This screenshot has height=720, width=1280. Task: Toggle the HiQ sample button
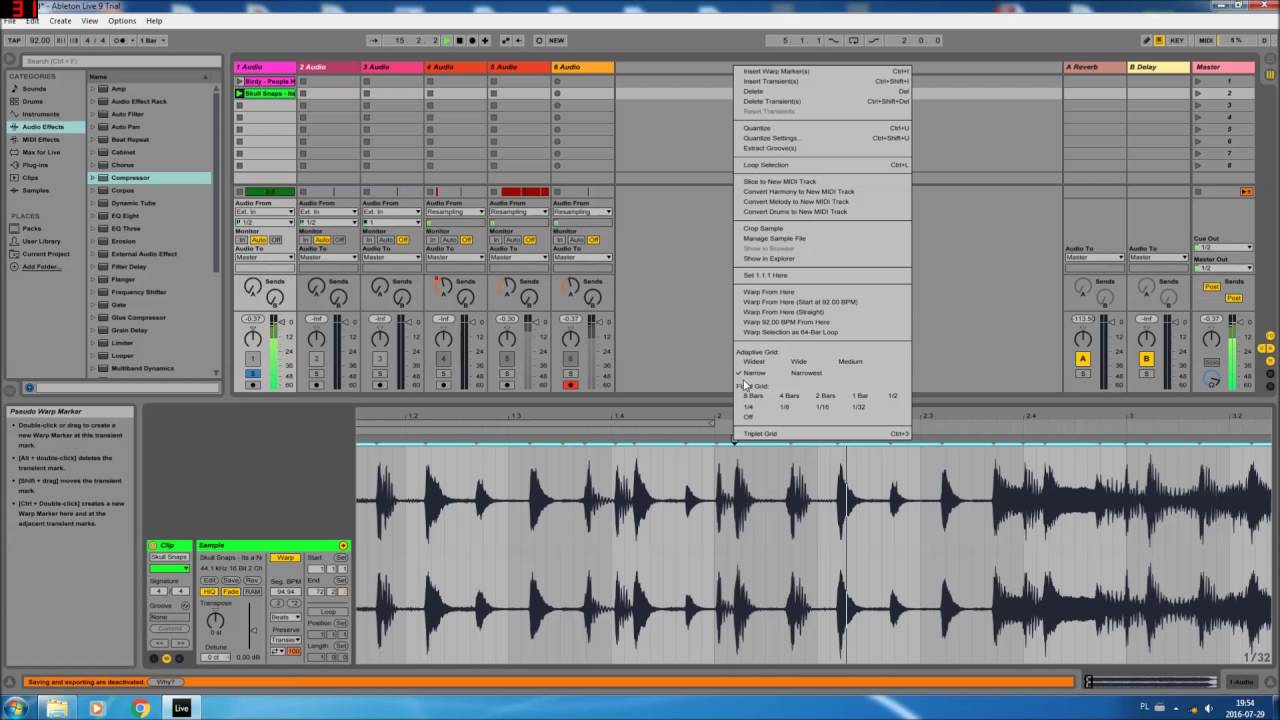(210, 592)
